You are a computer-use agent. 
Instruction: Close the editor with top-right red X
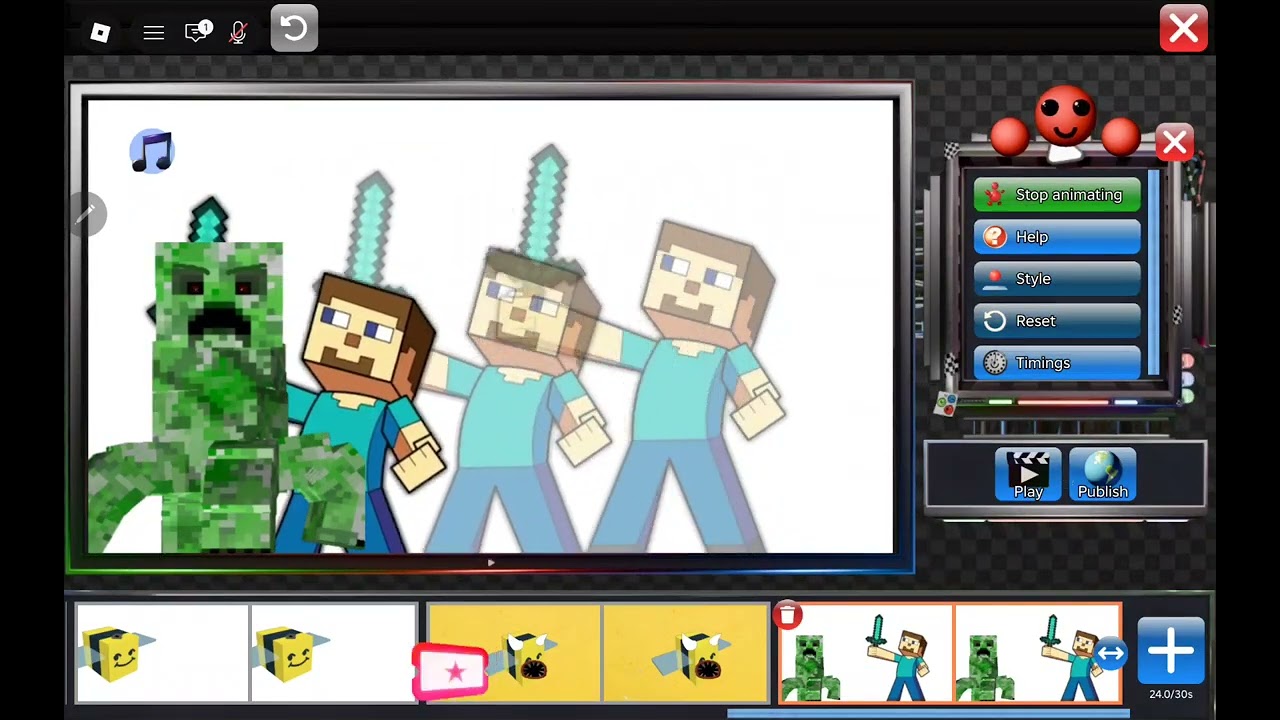coord(1184,29)
